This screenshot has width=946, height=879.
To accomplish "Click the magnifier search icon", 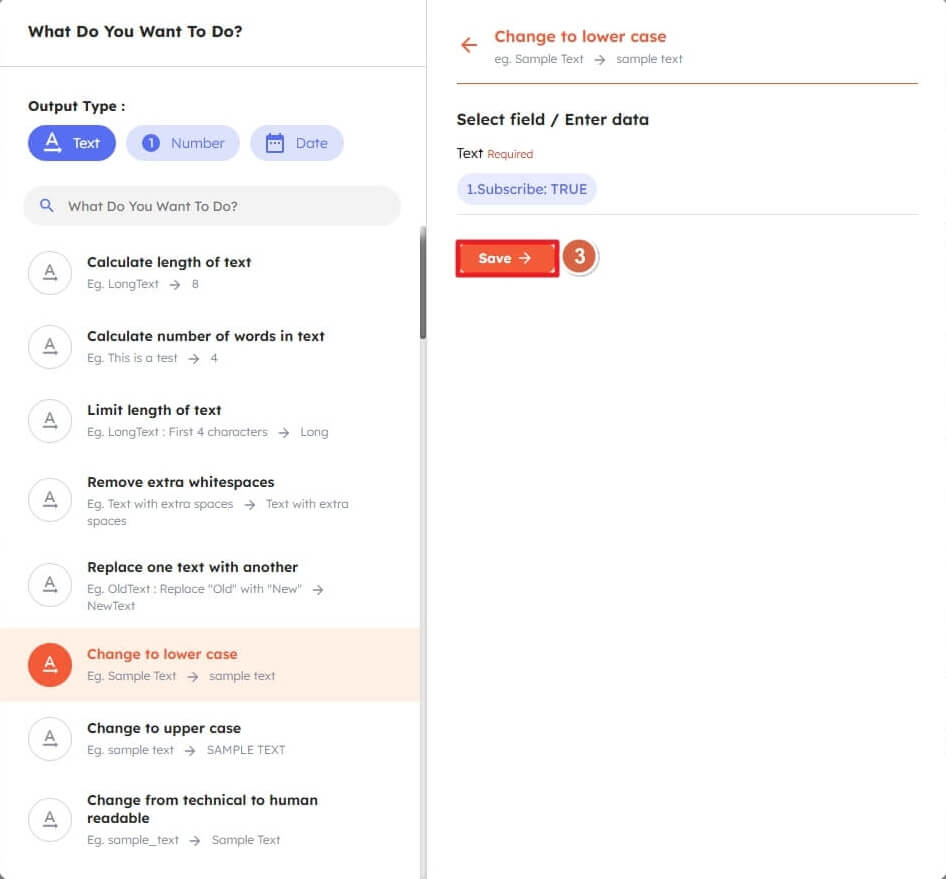I will [46, 206].
